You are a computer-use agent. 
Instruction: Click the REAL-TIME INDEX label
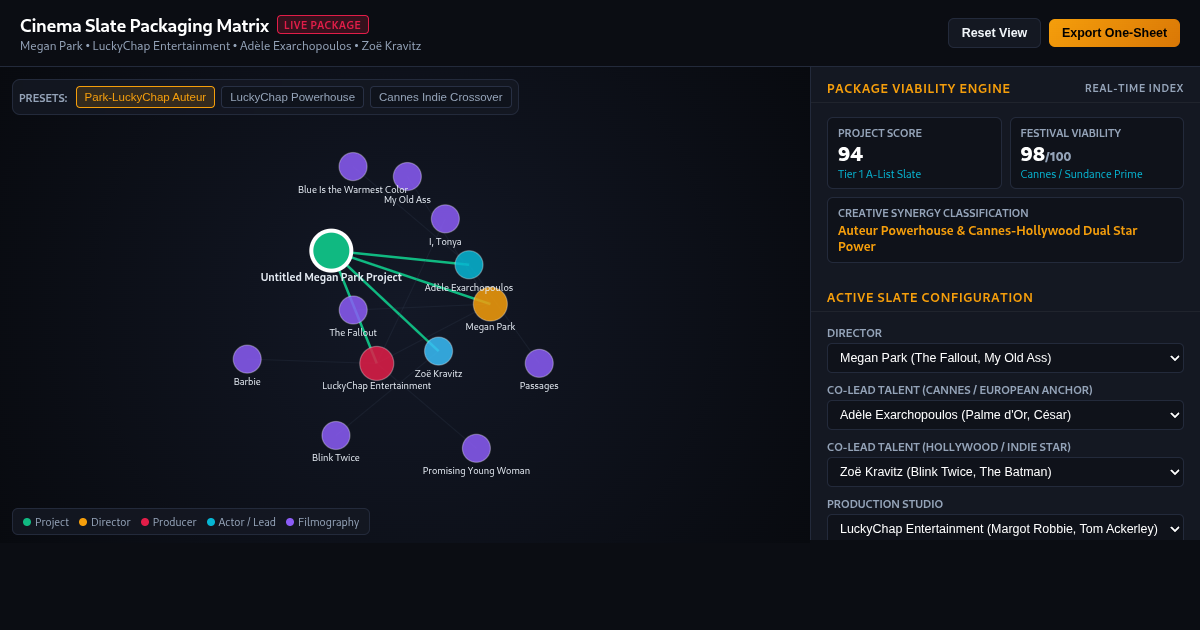(x=1134, y=88)
